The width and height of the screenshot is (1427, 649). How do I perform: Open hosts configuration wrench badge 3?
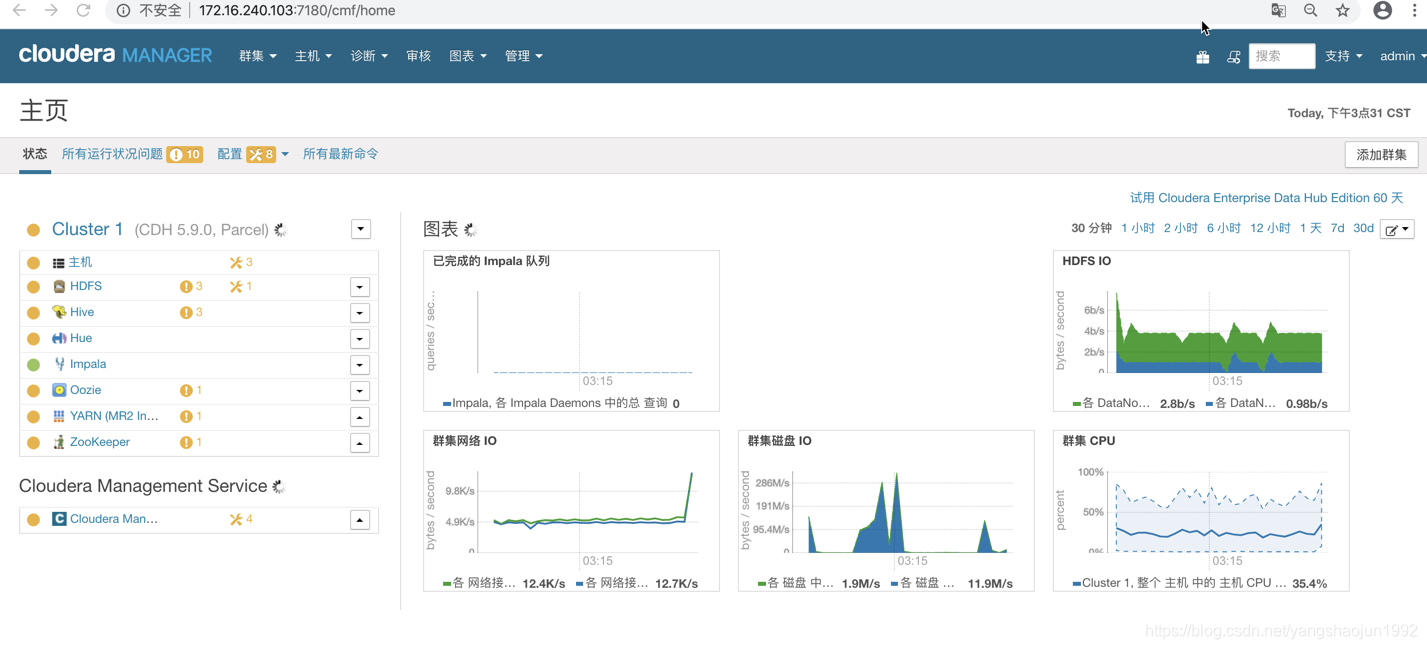tap(241, 262)
